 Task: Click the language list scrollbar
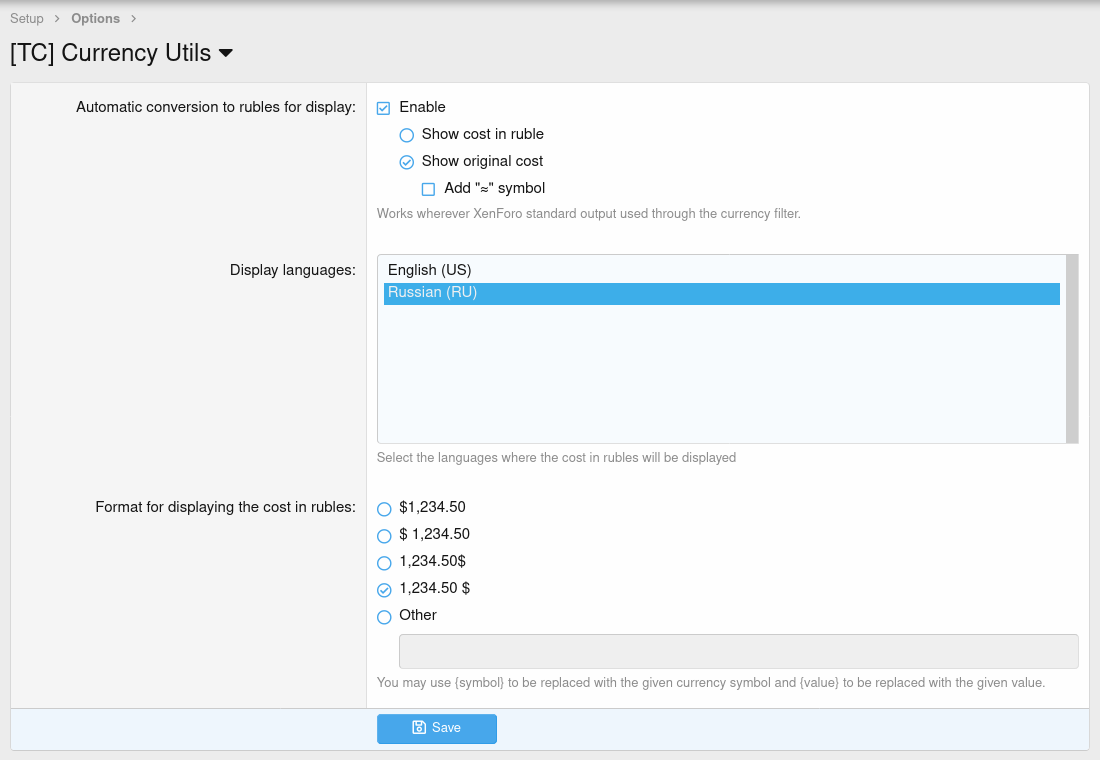[x=1072, y=348]
